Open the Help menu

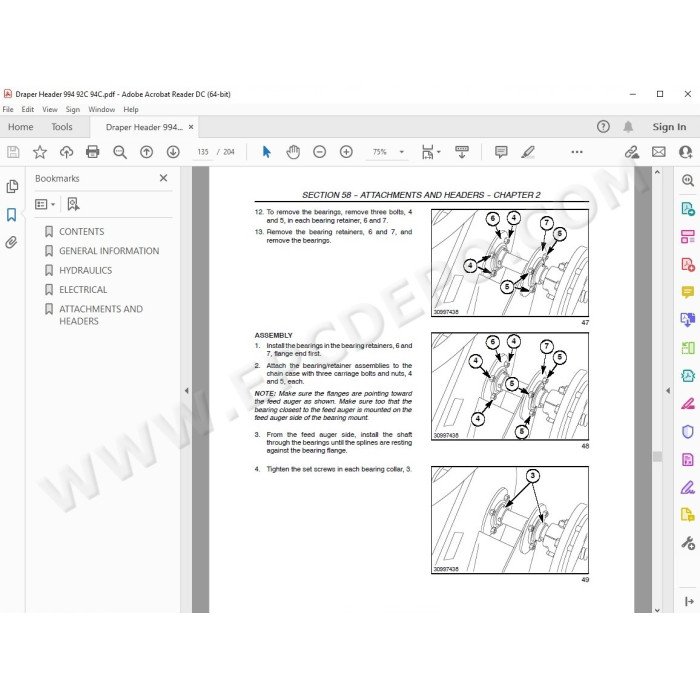(131, 109)
